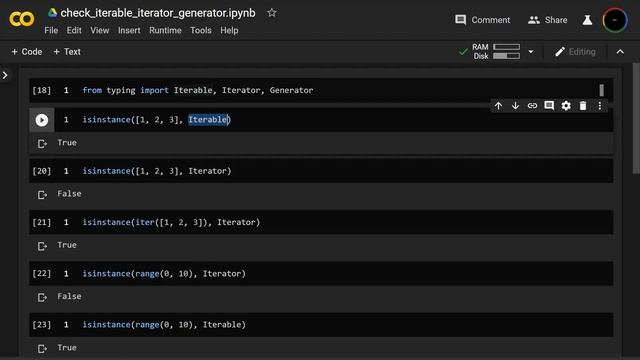The image size is (640, 360).
Task: Click the Comment button
Action: 482,20
